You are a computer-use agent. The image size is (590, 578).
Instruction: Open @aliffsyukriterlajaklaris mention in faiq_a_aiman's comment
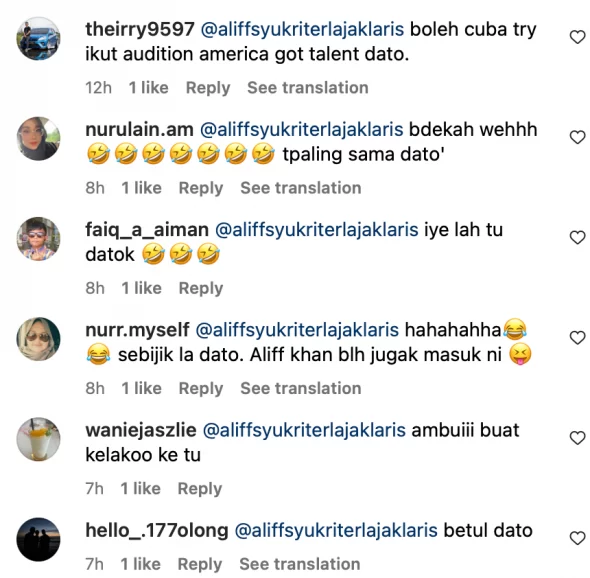[x=316, y=230]
